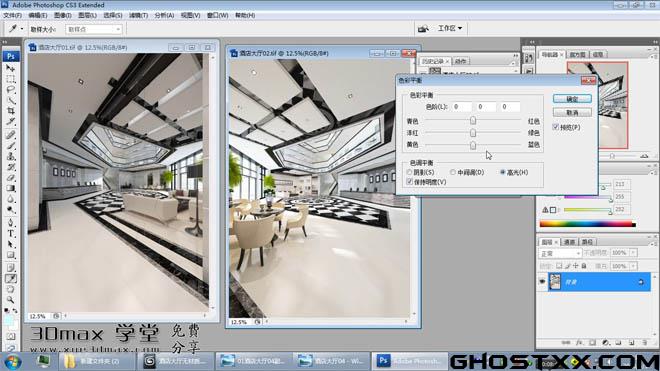The width and height of the screenshot is (660, 371).
Task: Select the Type tool
Action: (11, 234)
